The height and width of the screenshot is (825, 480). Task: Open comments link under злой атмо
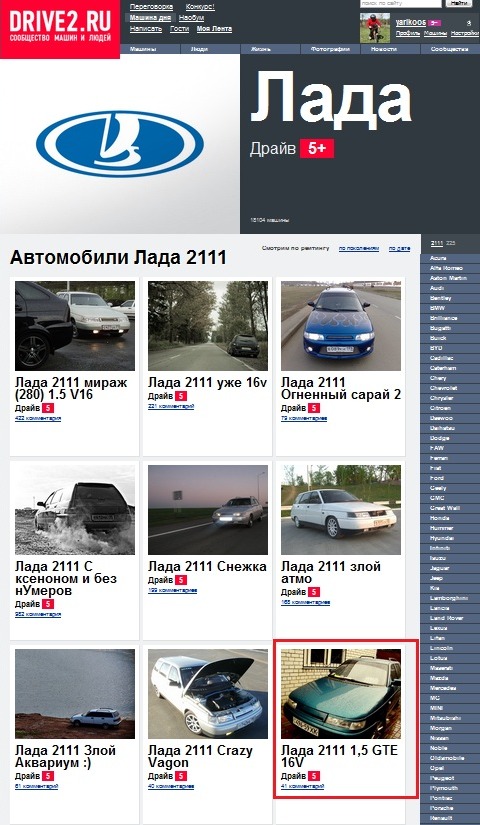(305, 602)
